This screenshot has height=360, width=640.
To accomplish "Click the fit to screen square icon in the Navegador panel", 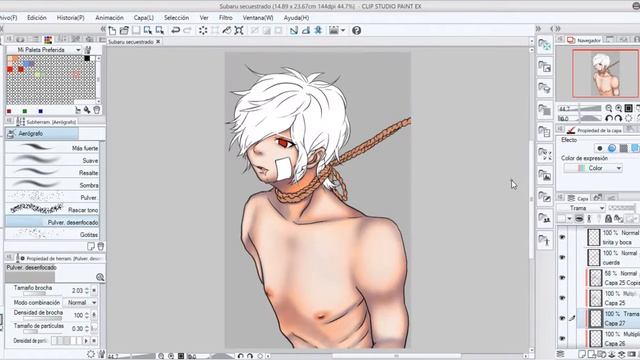I will [x=629, y=108].
